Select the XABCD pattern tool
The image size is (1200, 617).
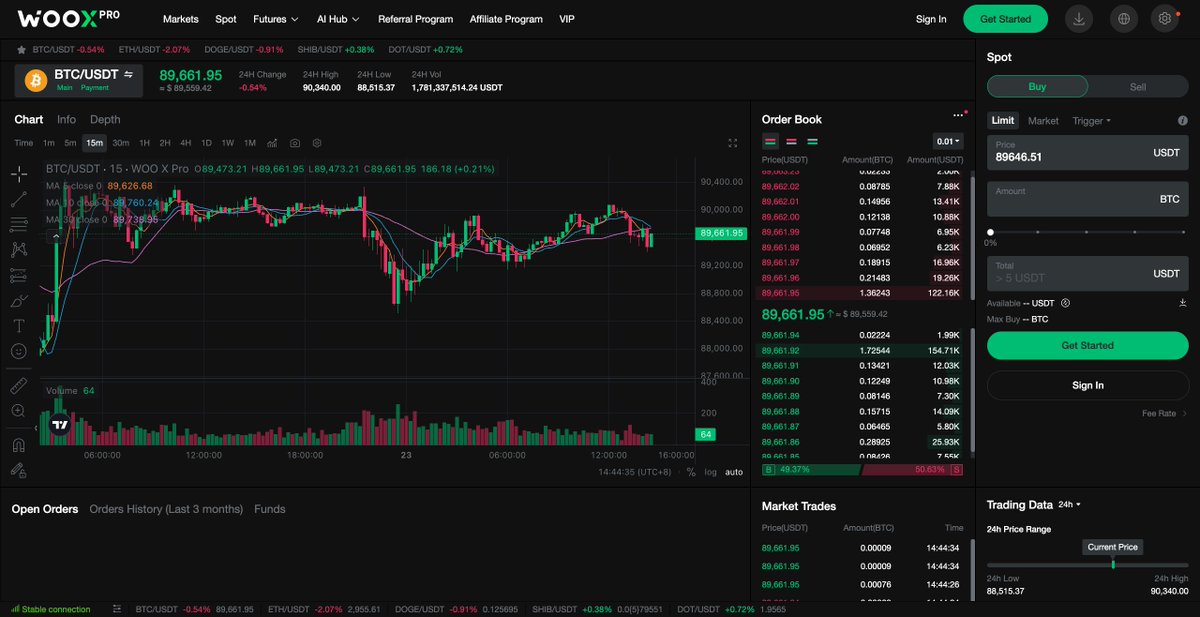pyautogui.click(x=18, y=249)
